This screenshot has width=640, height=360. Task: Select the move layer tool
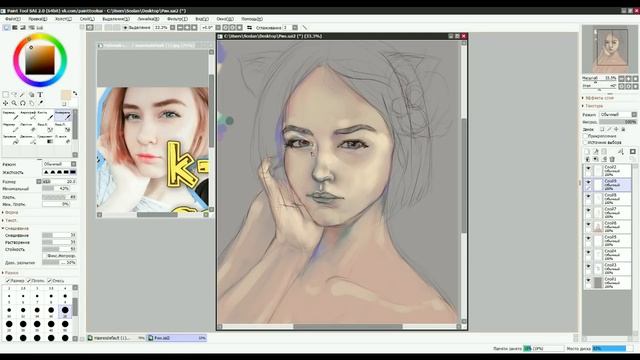pyautogui.click(x=5, y=103)
